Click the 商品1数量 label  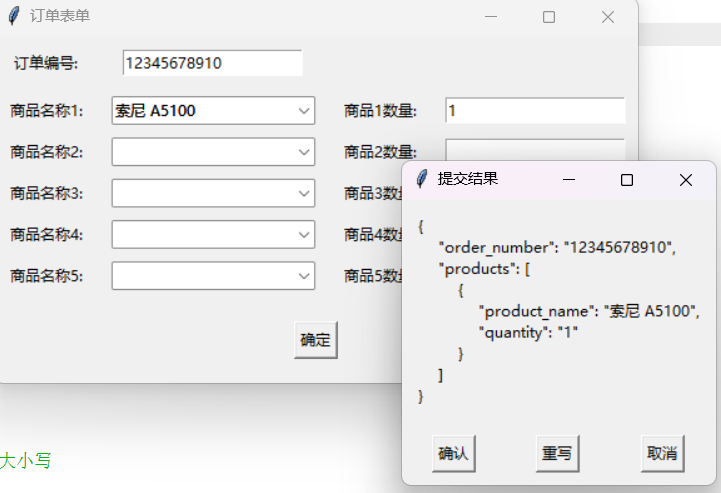click(x=380, y=111)
